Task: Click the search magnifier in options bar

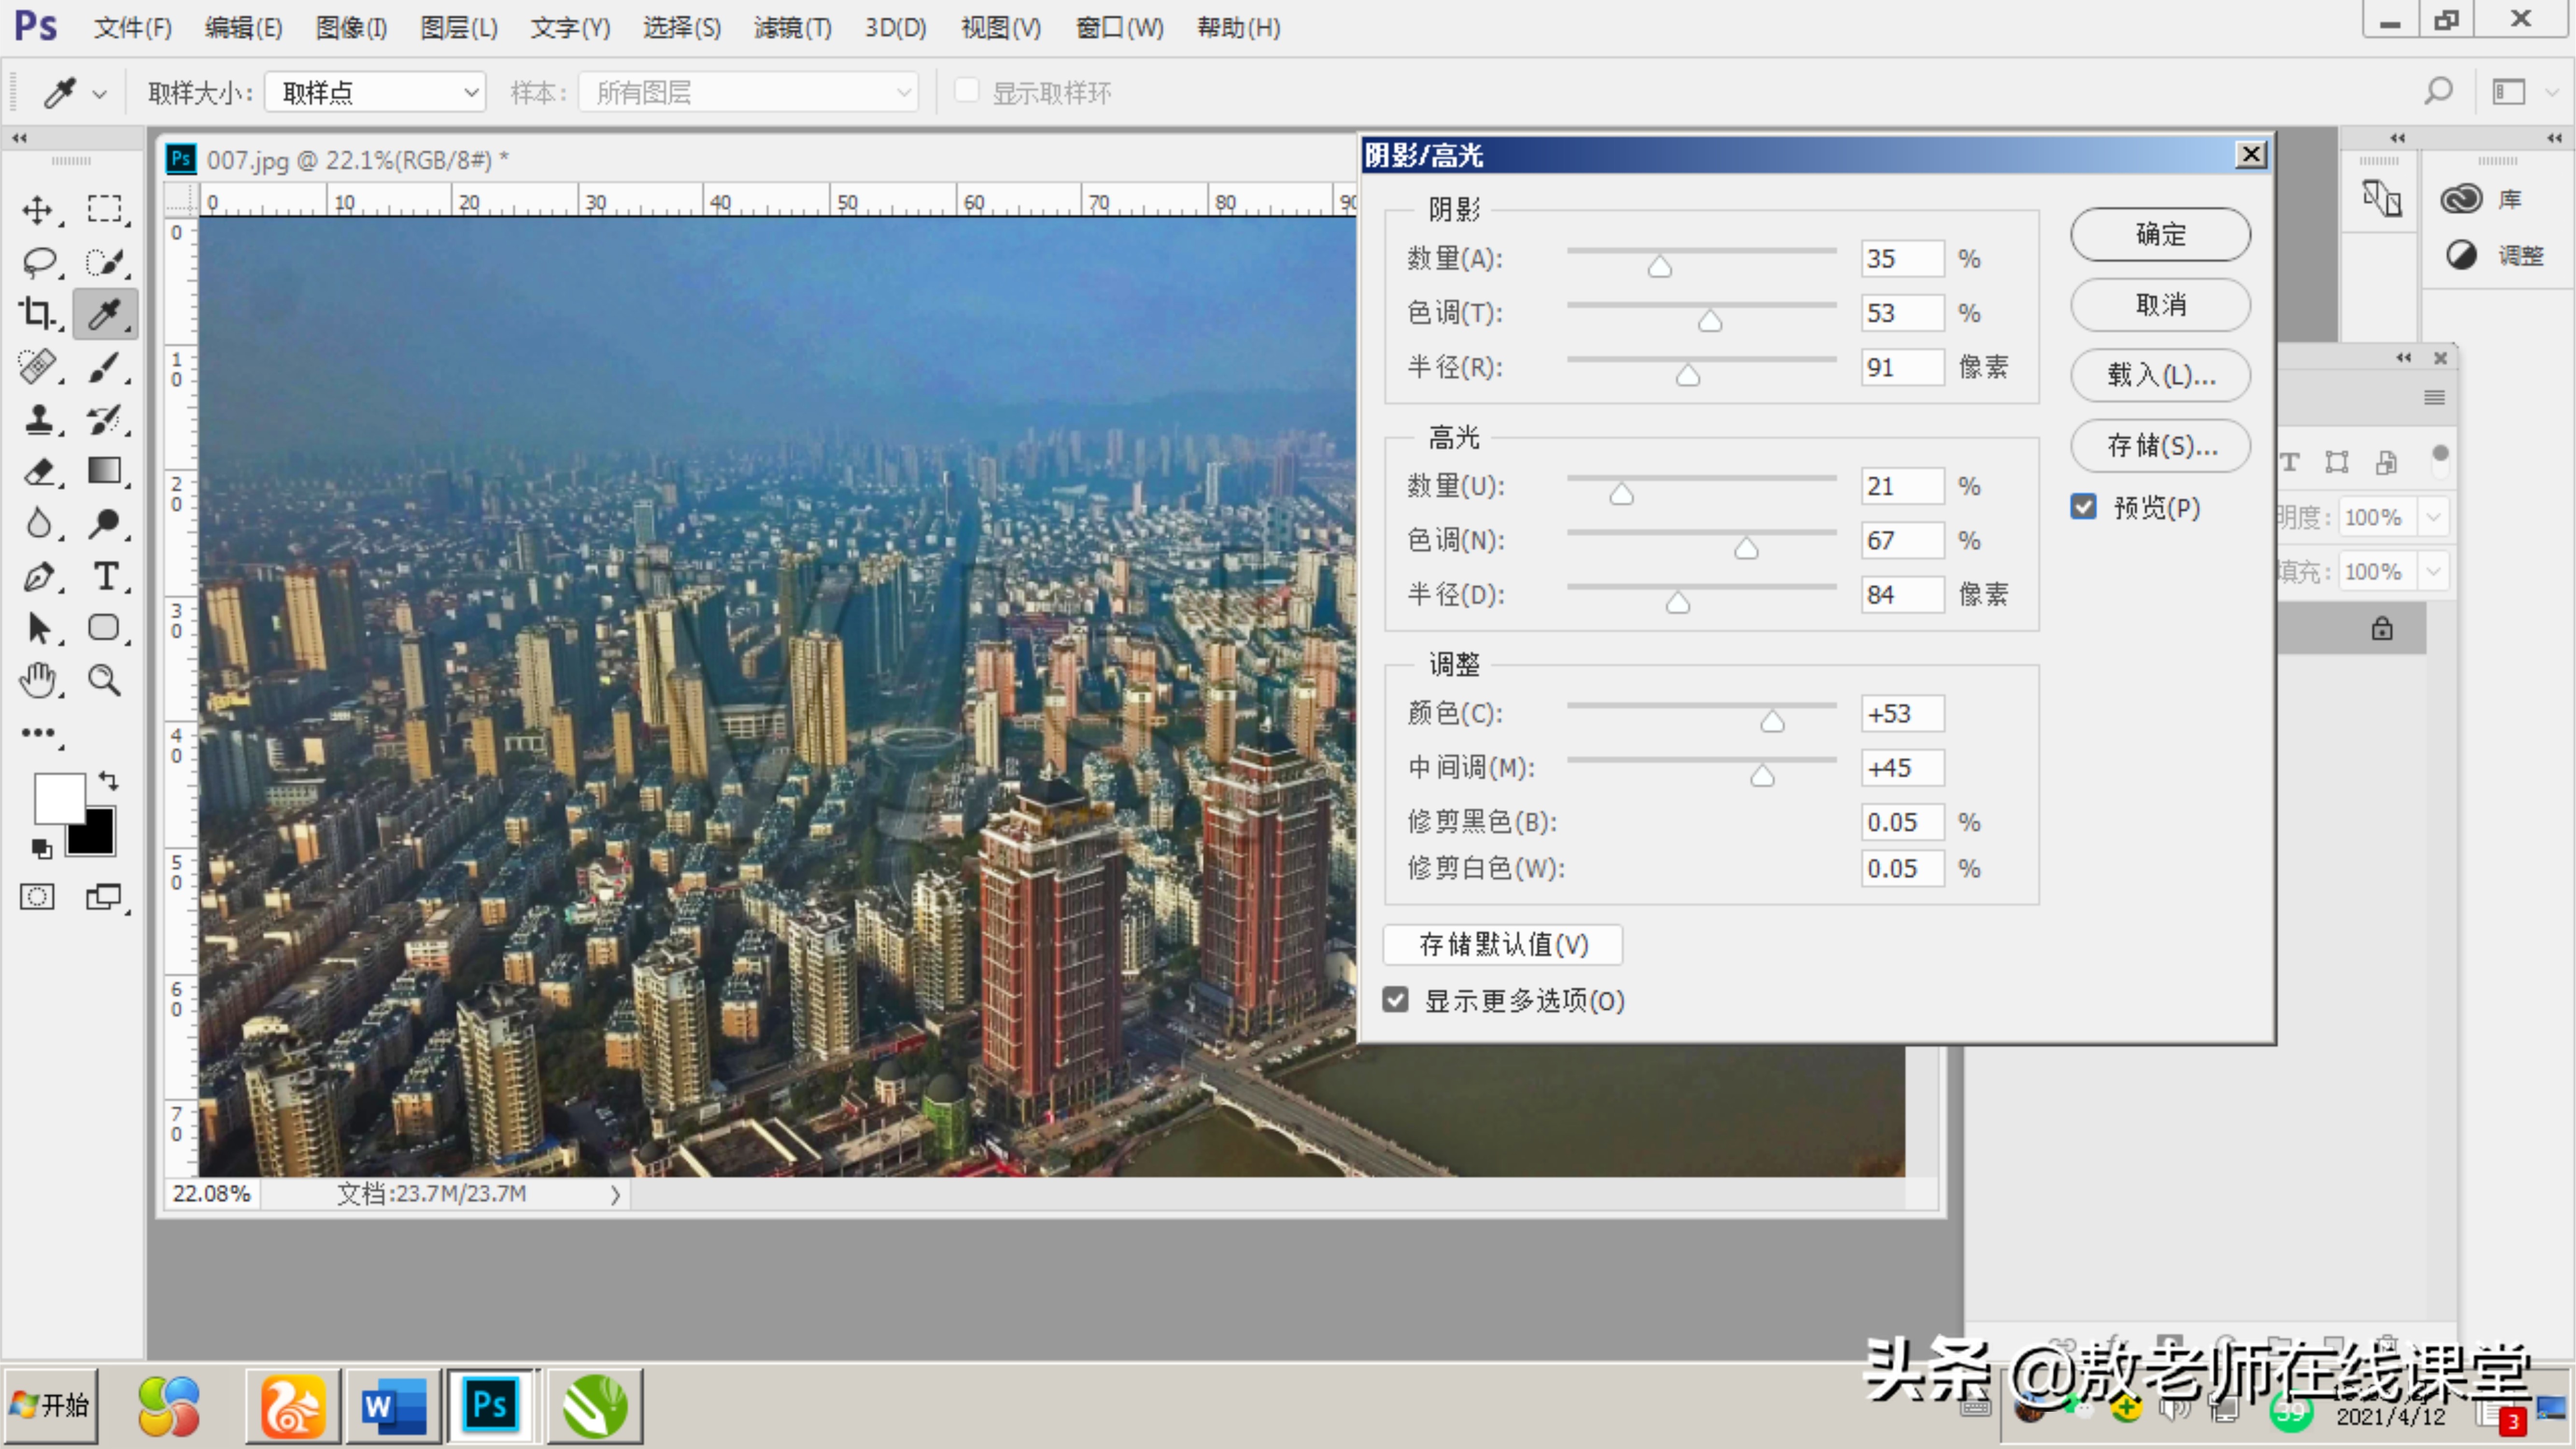Action: [x=2438, y=92]
